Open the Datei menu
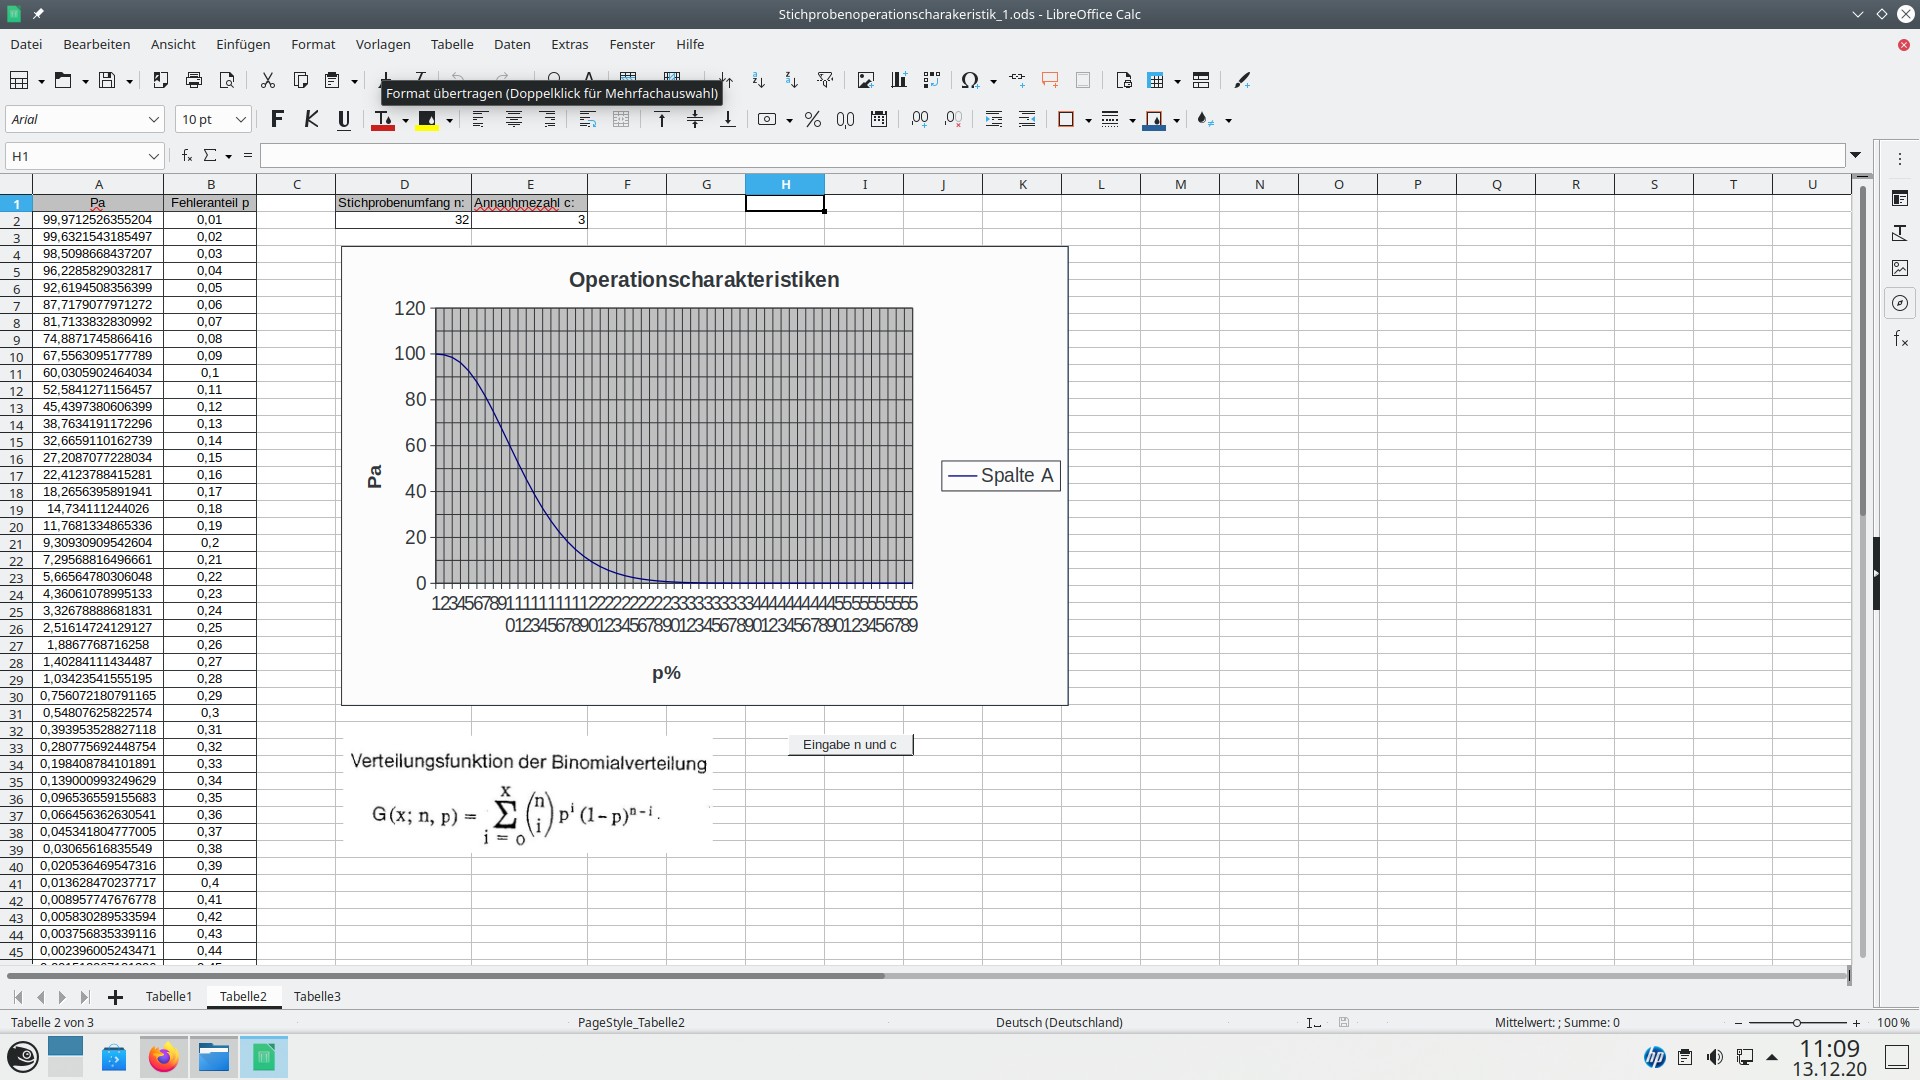This screenshot has width=1920, height=1080. (x=26, y=44)
